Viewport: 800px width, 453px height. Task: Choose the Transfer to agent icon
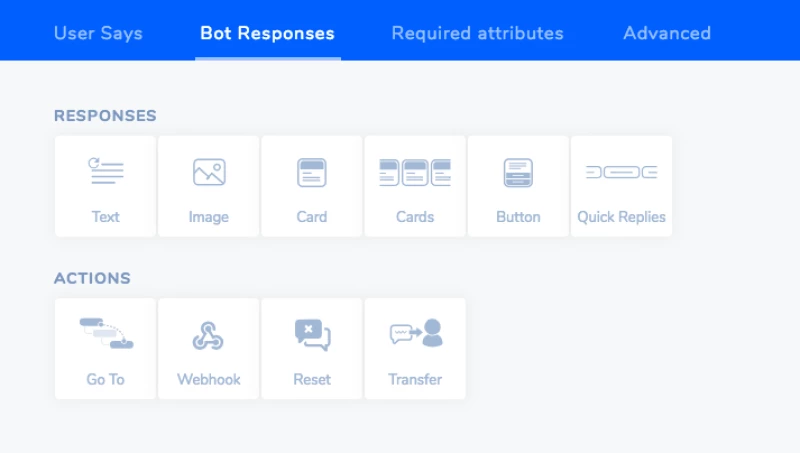point(415,334)
